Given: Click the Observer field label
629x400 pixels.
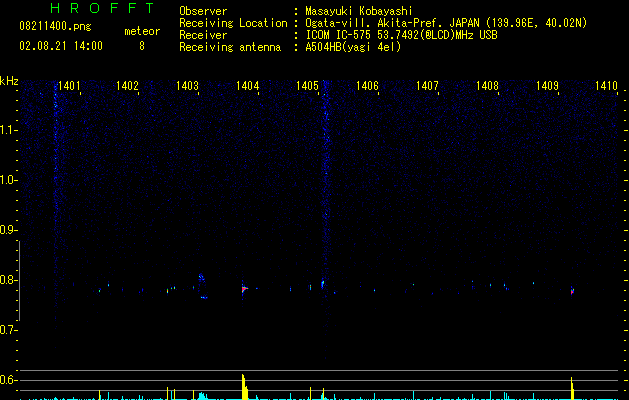Looking at the screenshot, I should click(203, 11).
